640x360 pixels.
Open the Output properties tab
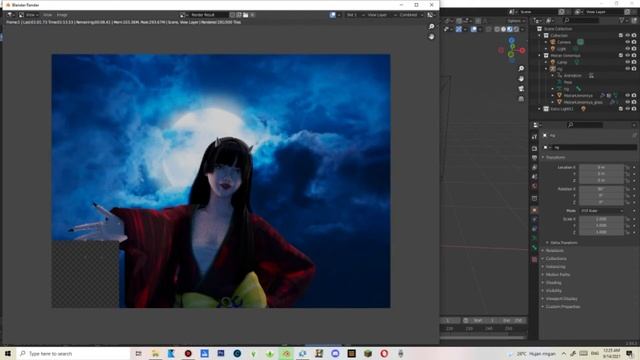tap(534, 158)
